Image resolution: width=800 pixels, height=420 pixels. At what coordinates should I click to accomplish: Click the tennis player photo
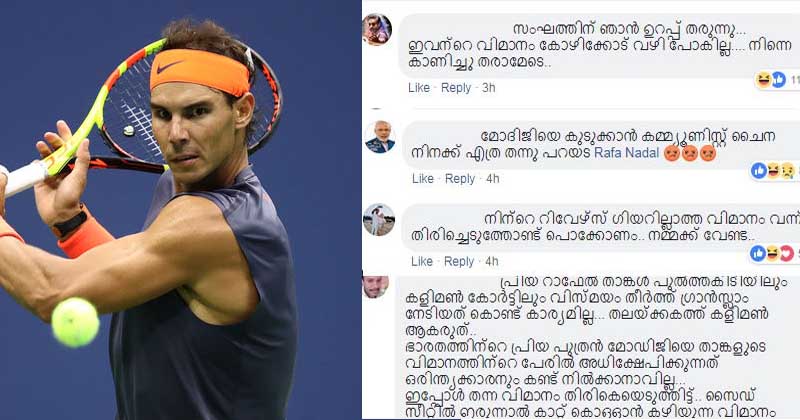pyautogui.click(x=181, y=210)
